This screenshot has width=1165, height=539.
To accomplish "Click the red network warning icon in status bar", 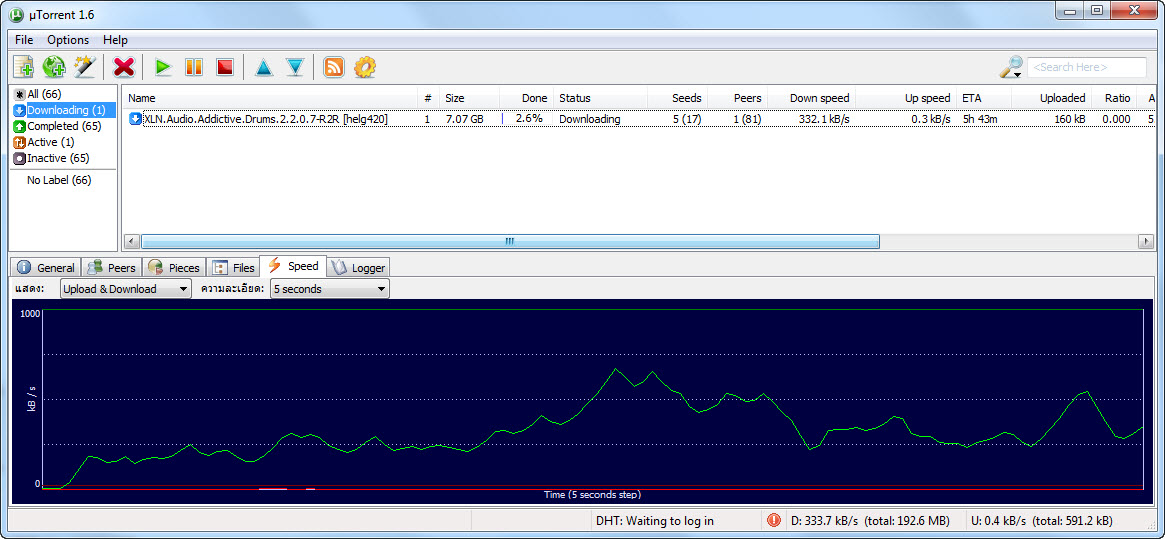I will (773, 520).
